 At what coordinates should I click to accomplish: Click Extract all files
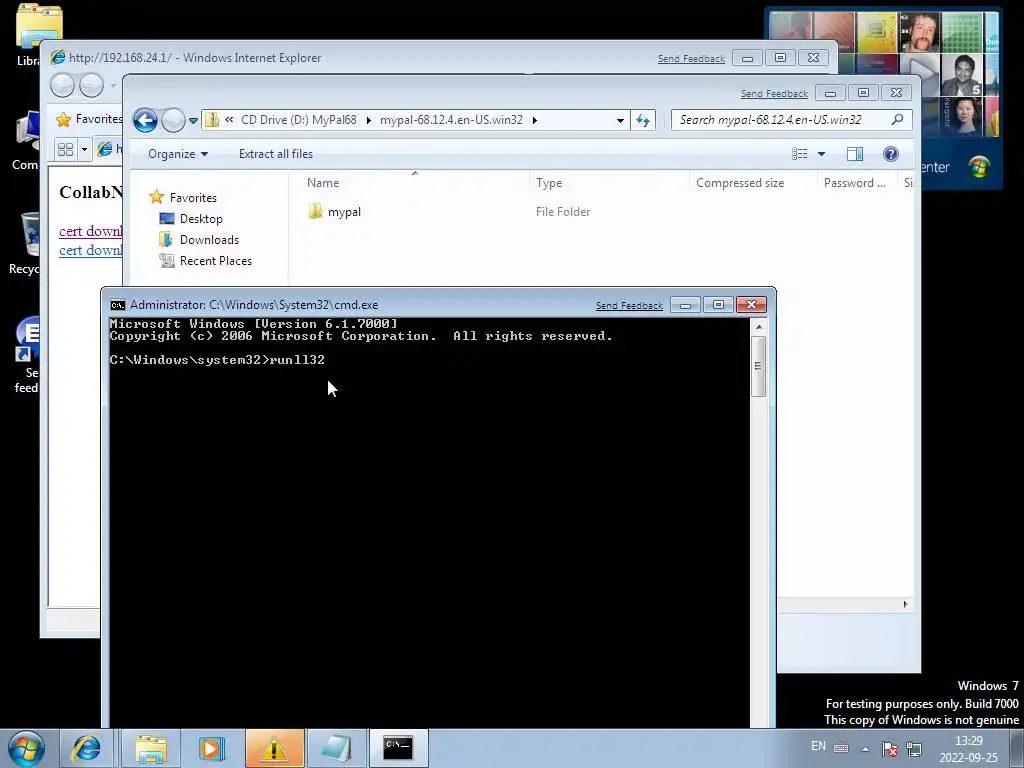click(x=276, y=154)
